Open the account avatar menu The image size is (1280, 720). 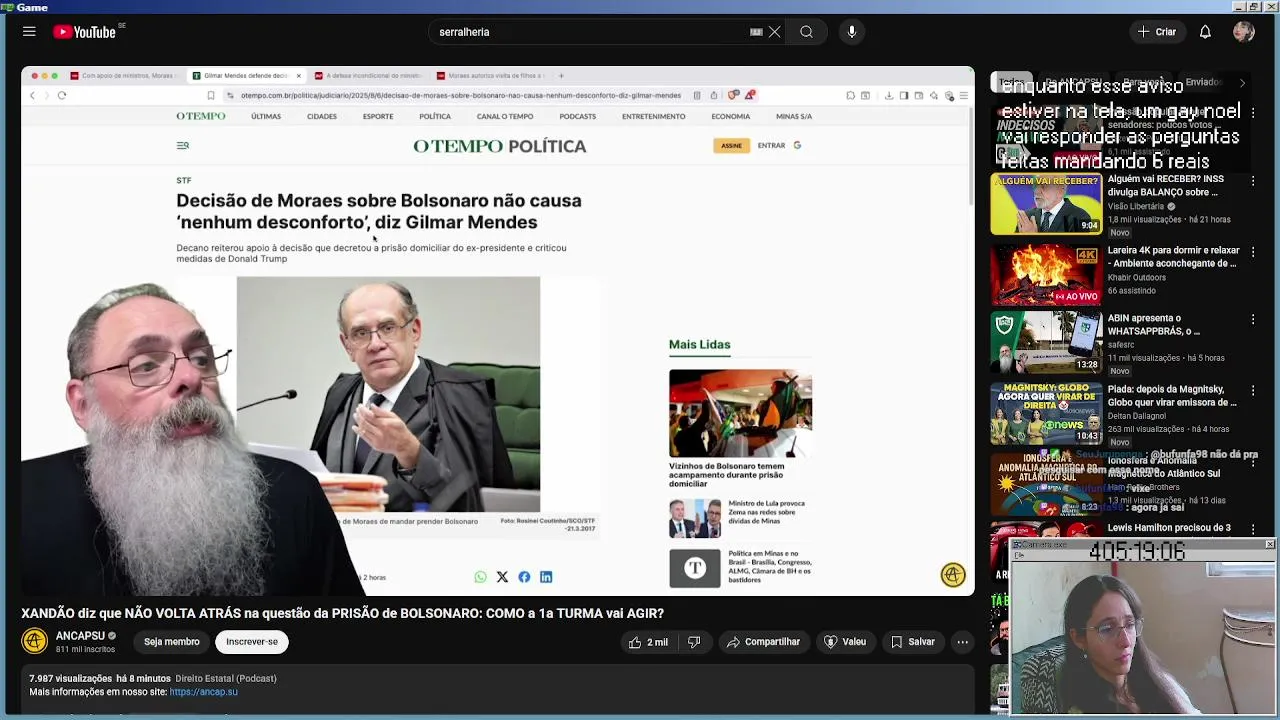[1244, 32]
